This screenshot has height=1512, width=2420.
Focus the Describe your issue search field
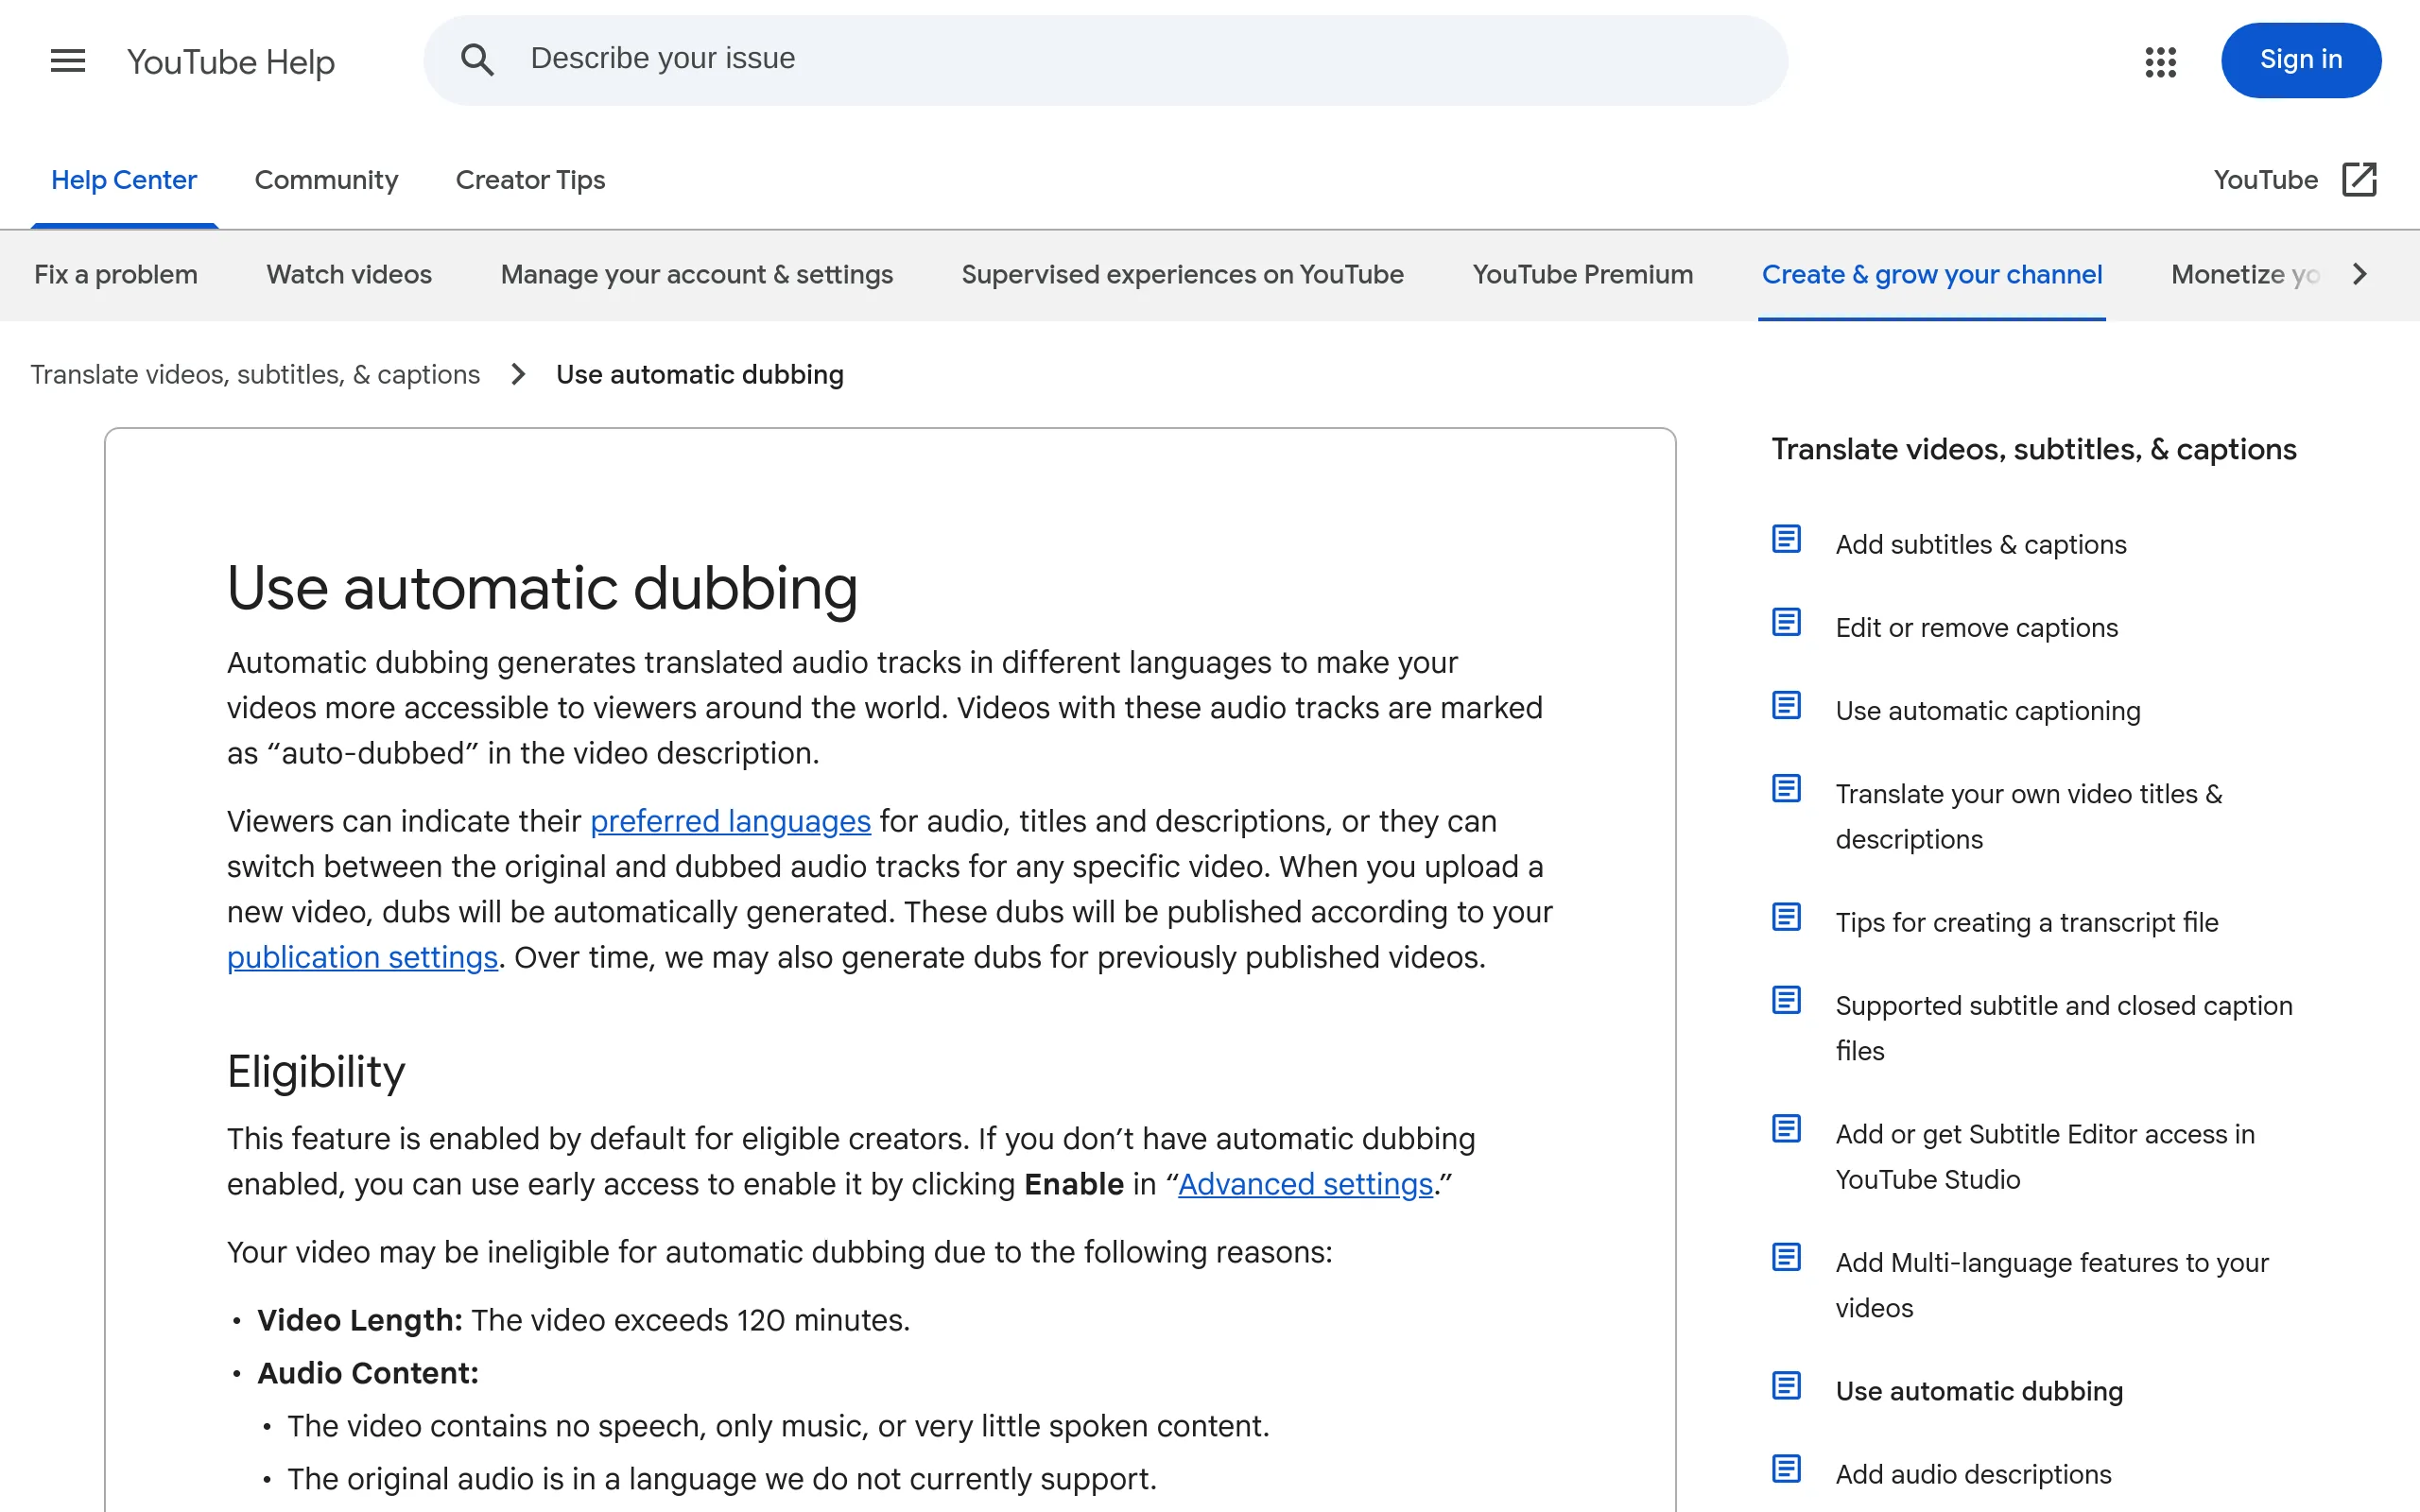[x=1105, y=60]
